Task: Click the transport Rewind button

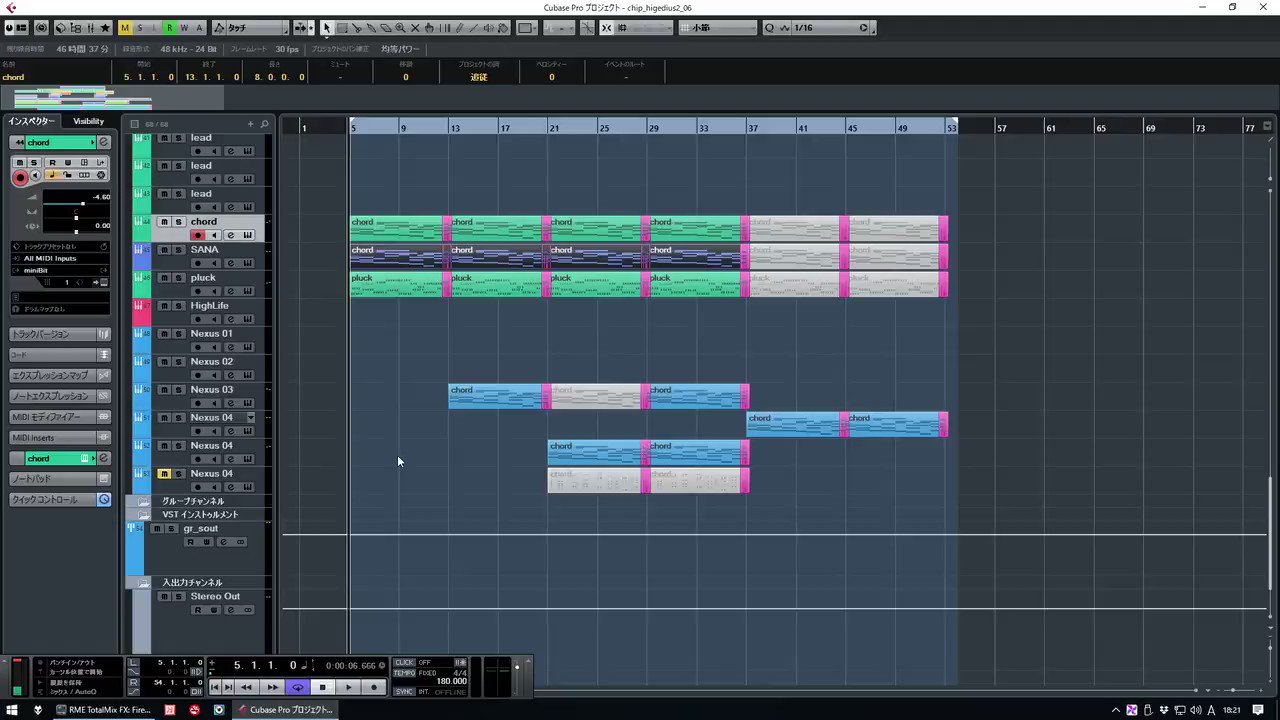Action: click(x=246, y=687)
